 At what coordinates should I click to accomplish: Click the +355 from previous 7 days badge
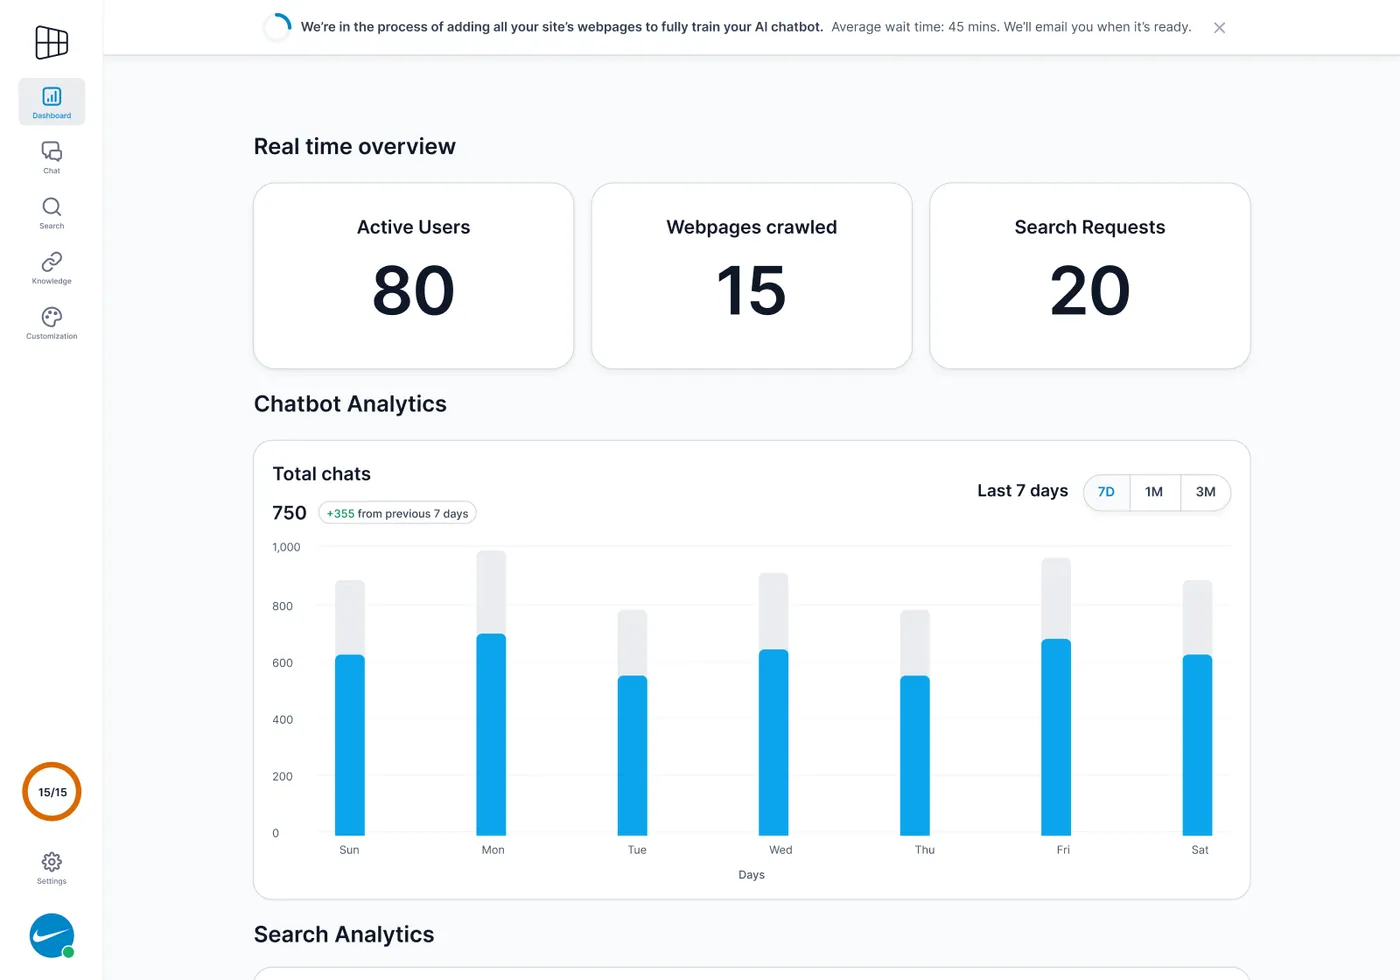pyautogui.click(x=397, y=513)
